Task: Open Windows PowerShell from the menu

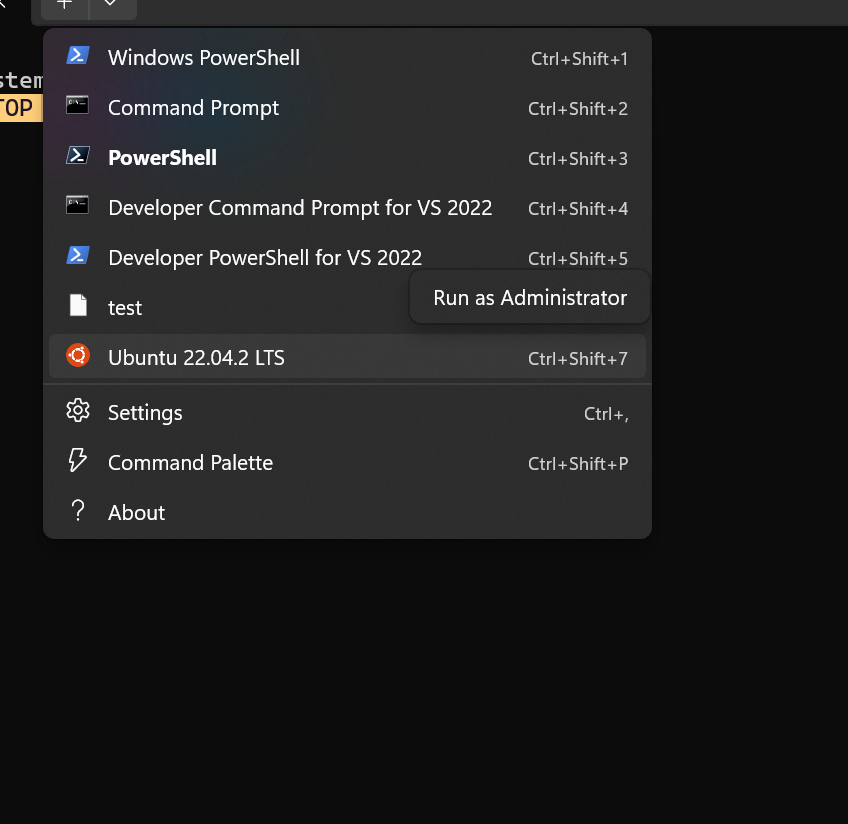Action: (204, 57)
